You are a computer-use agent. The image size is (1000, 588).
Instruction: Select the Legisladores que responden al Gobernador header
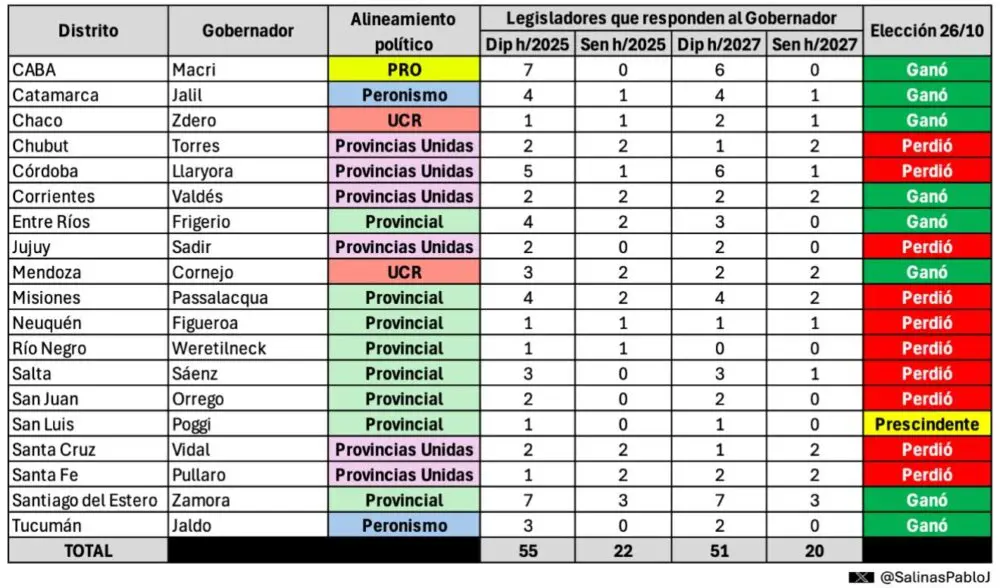tap(672, 18)
